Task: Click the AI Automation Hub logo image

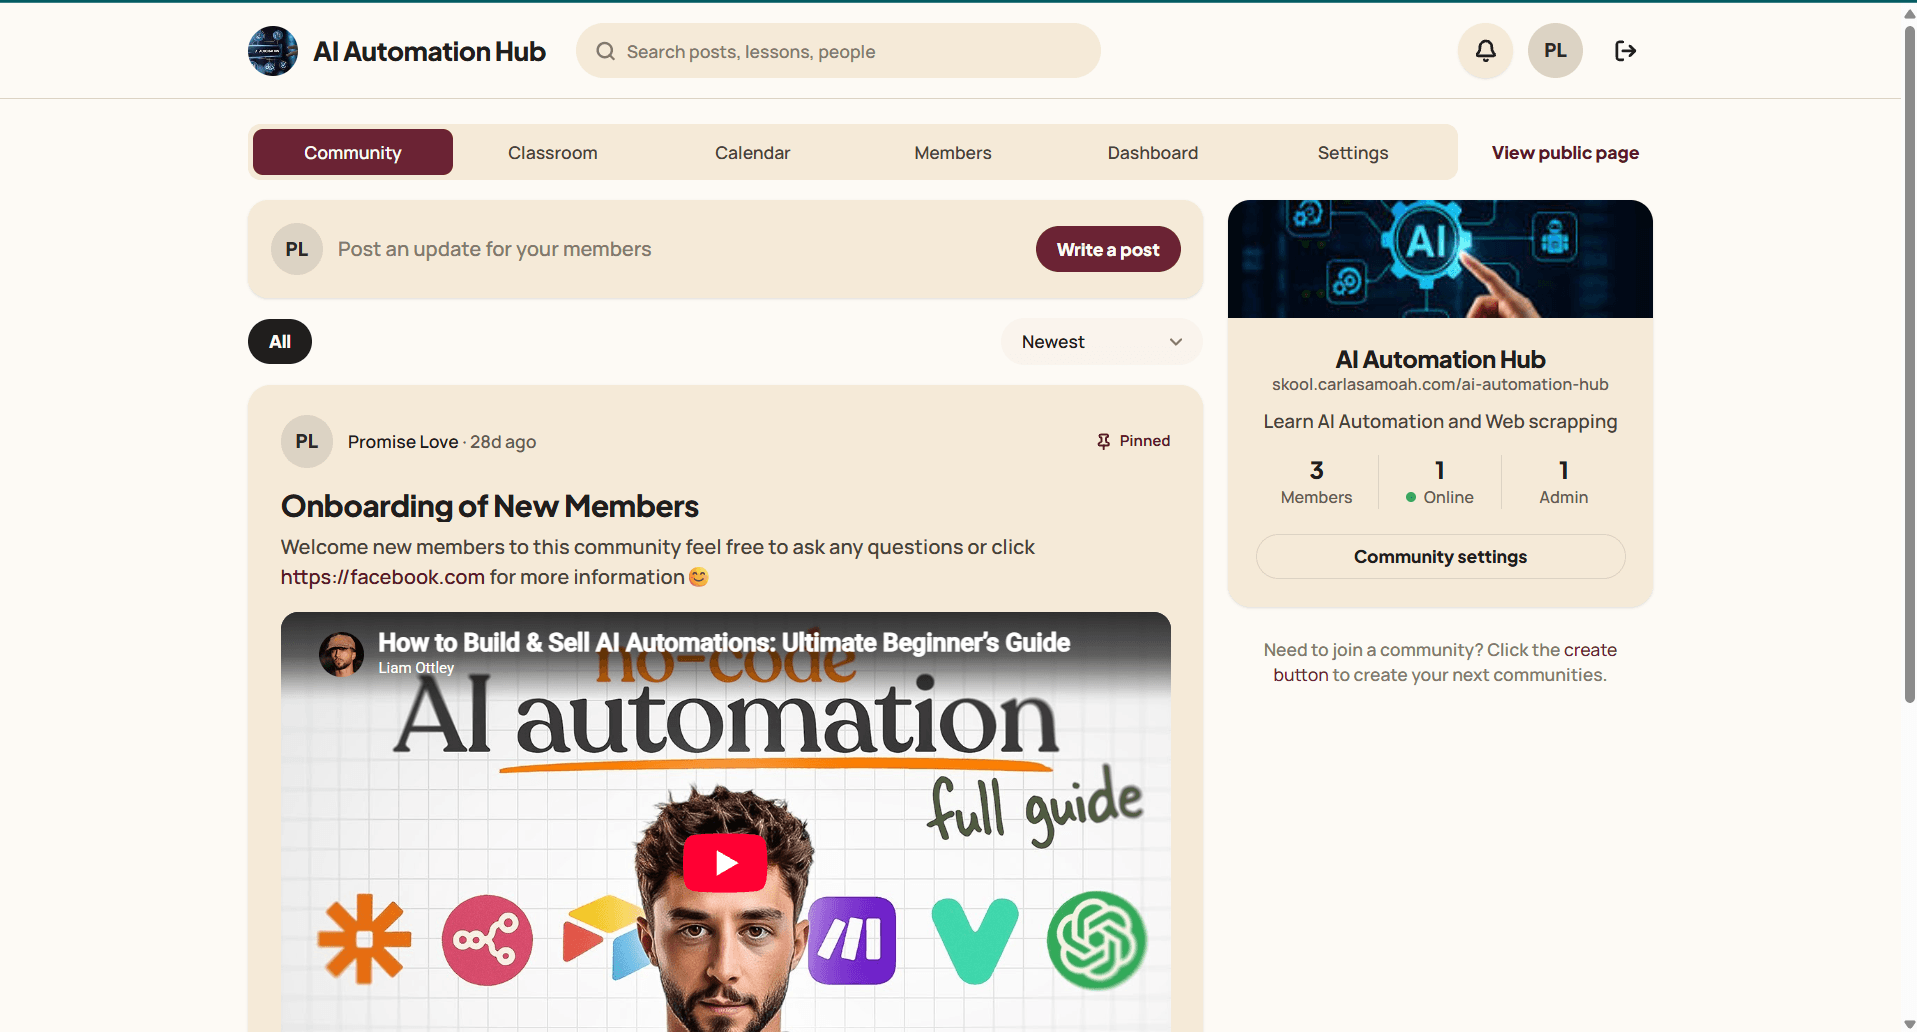Action: click(x=273, y=51)
